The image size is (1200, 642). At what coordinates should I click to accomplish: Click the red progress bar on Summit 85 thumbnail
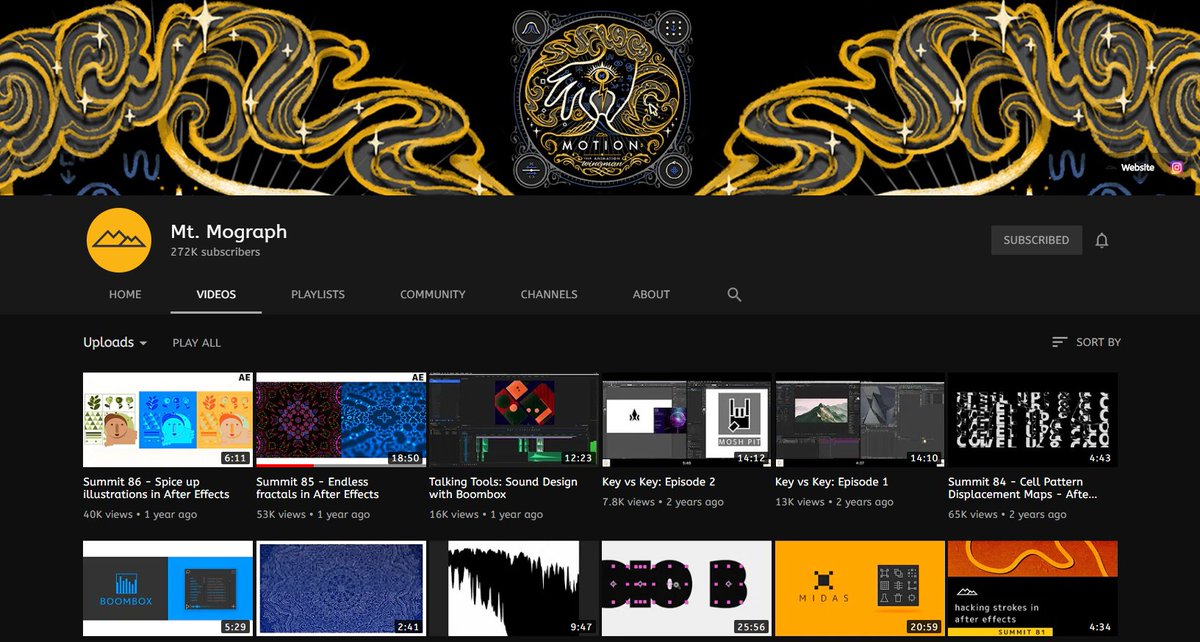pos(285,465)
